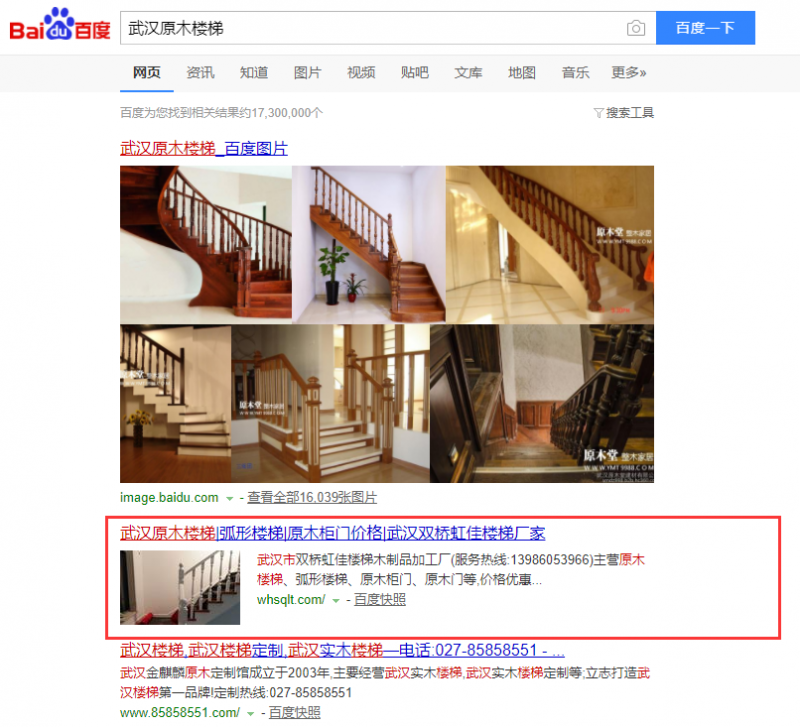Select the 地图 tab
This screenshot has height=727, width=800.
[x=521, y=72]
